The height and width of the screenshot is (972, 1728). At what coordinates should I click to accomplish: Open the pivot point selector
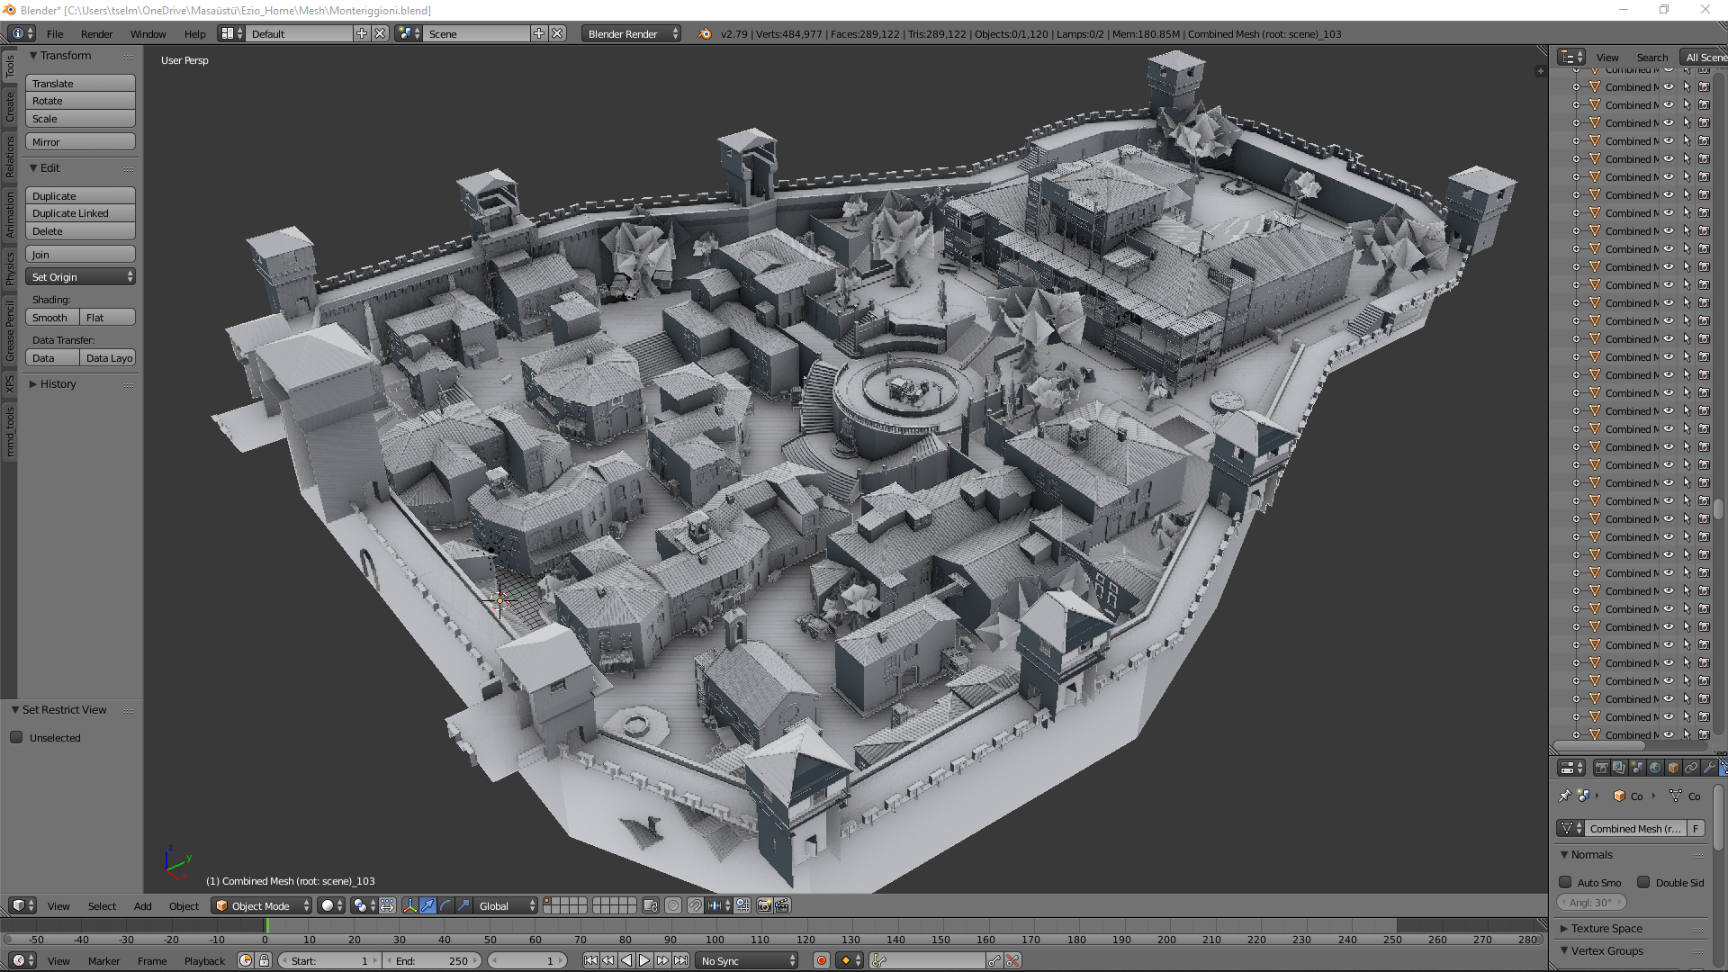pos(363,905)
